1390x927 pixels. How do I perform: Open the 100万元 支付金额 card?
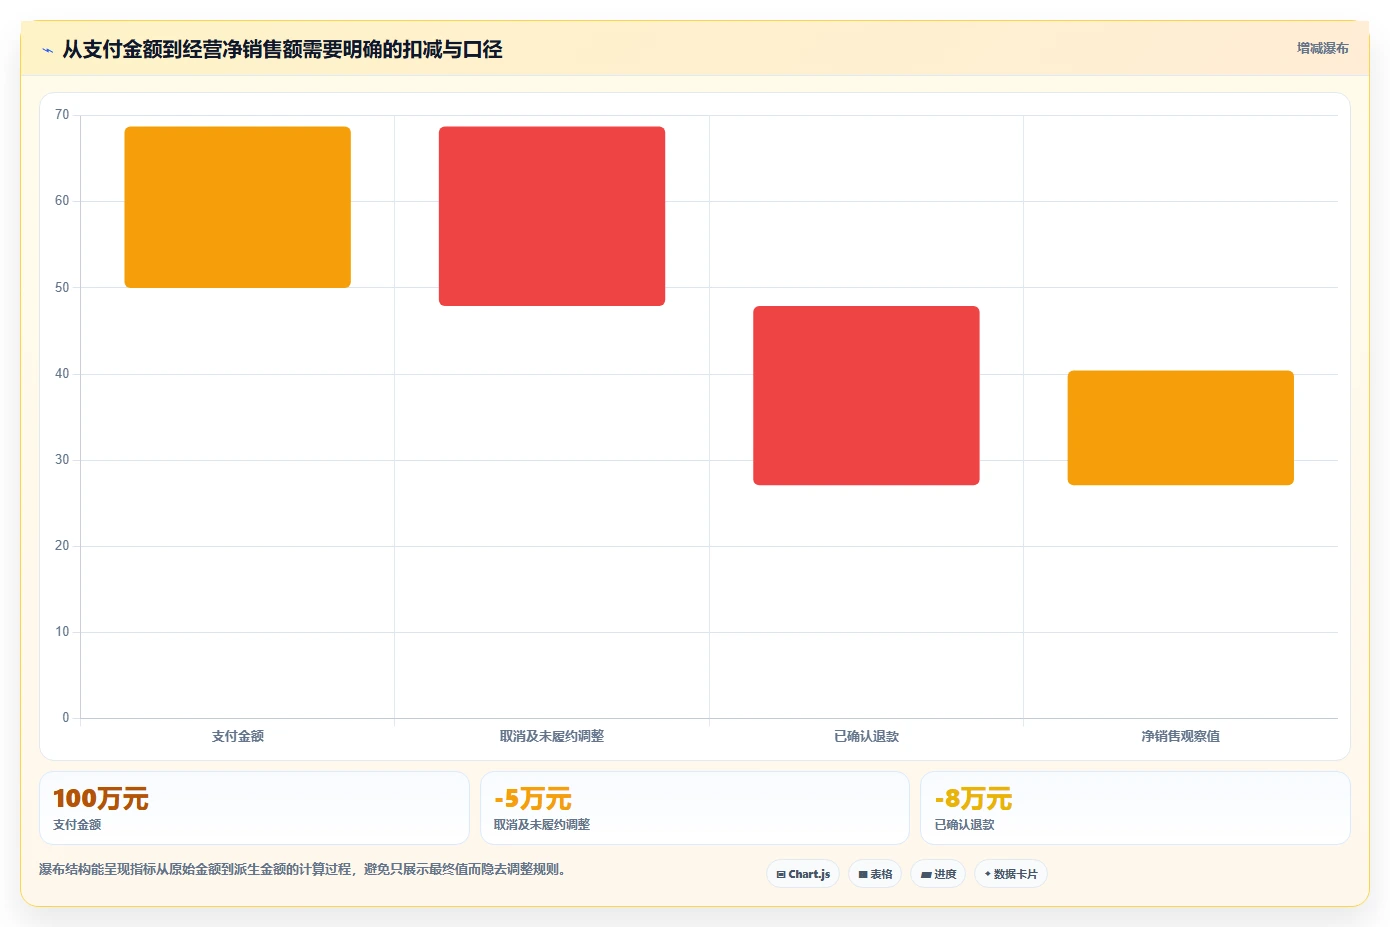coord(254,808)
